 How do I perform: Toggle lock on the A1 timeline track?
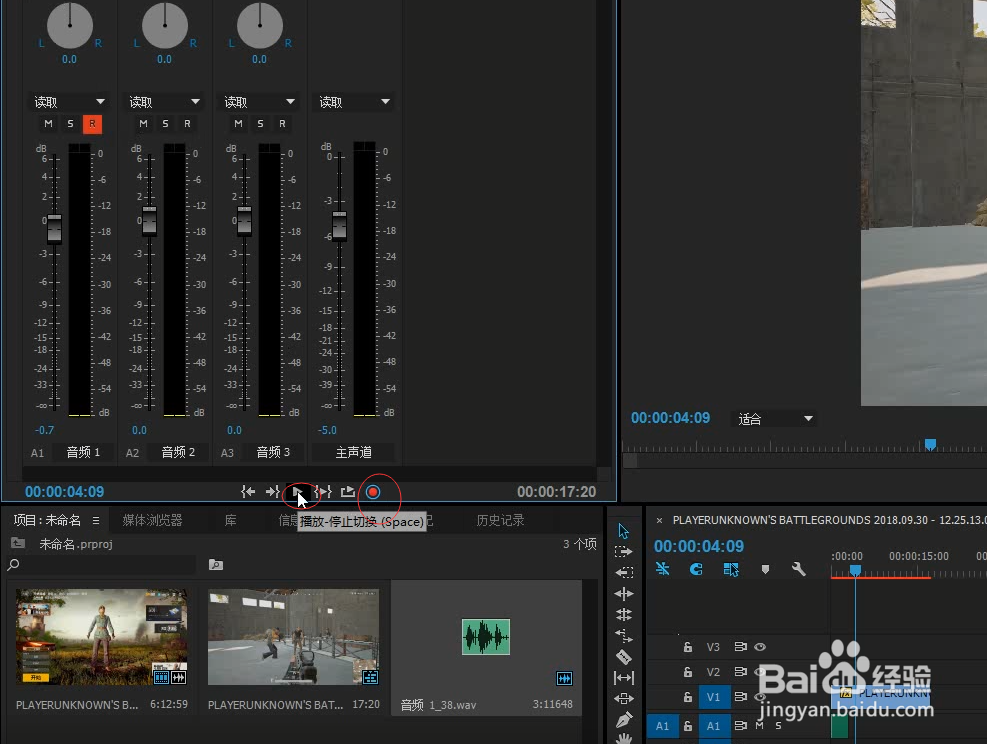point(687,726)
